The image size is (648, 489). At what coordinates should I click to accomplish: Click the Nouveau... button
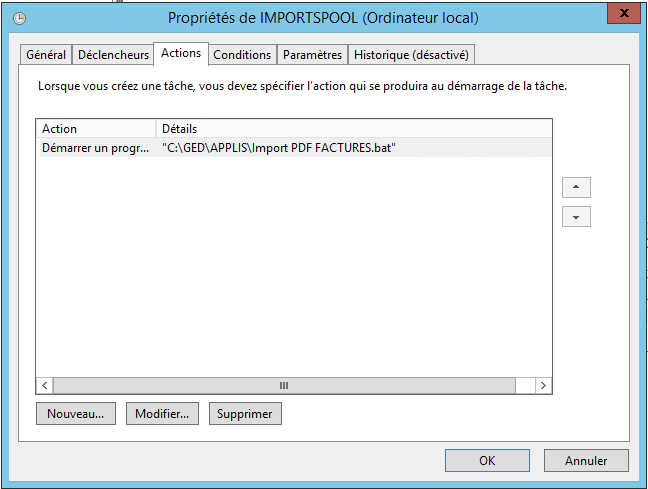pyautogui.click(x=76, y=413)
